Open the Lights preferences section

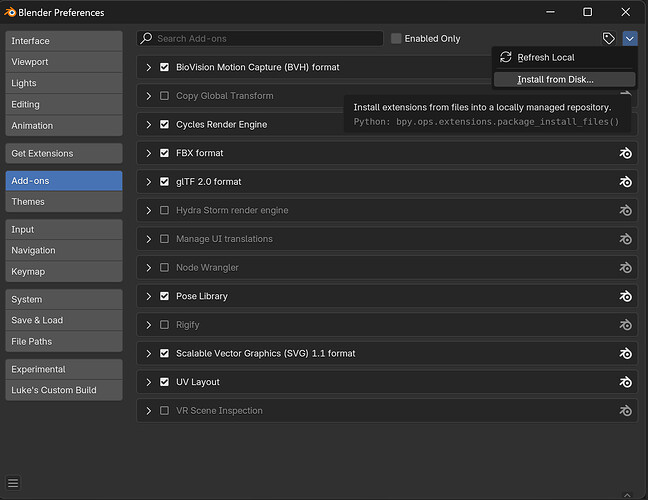point(64,83)
